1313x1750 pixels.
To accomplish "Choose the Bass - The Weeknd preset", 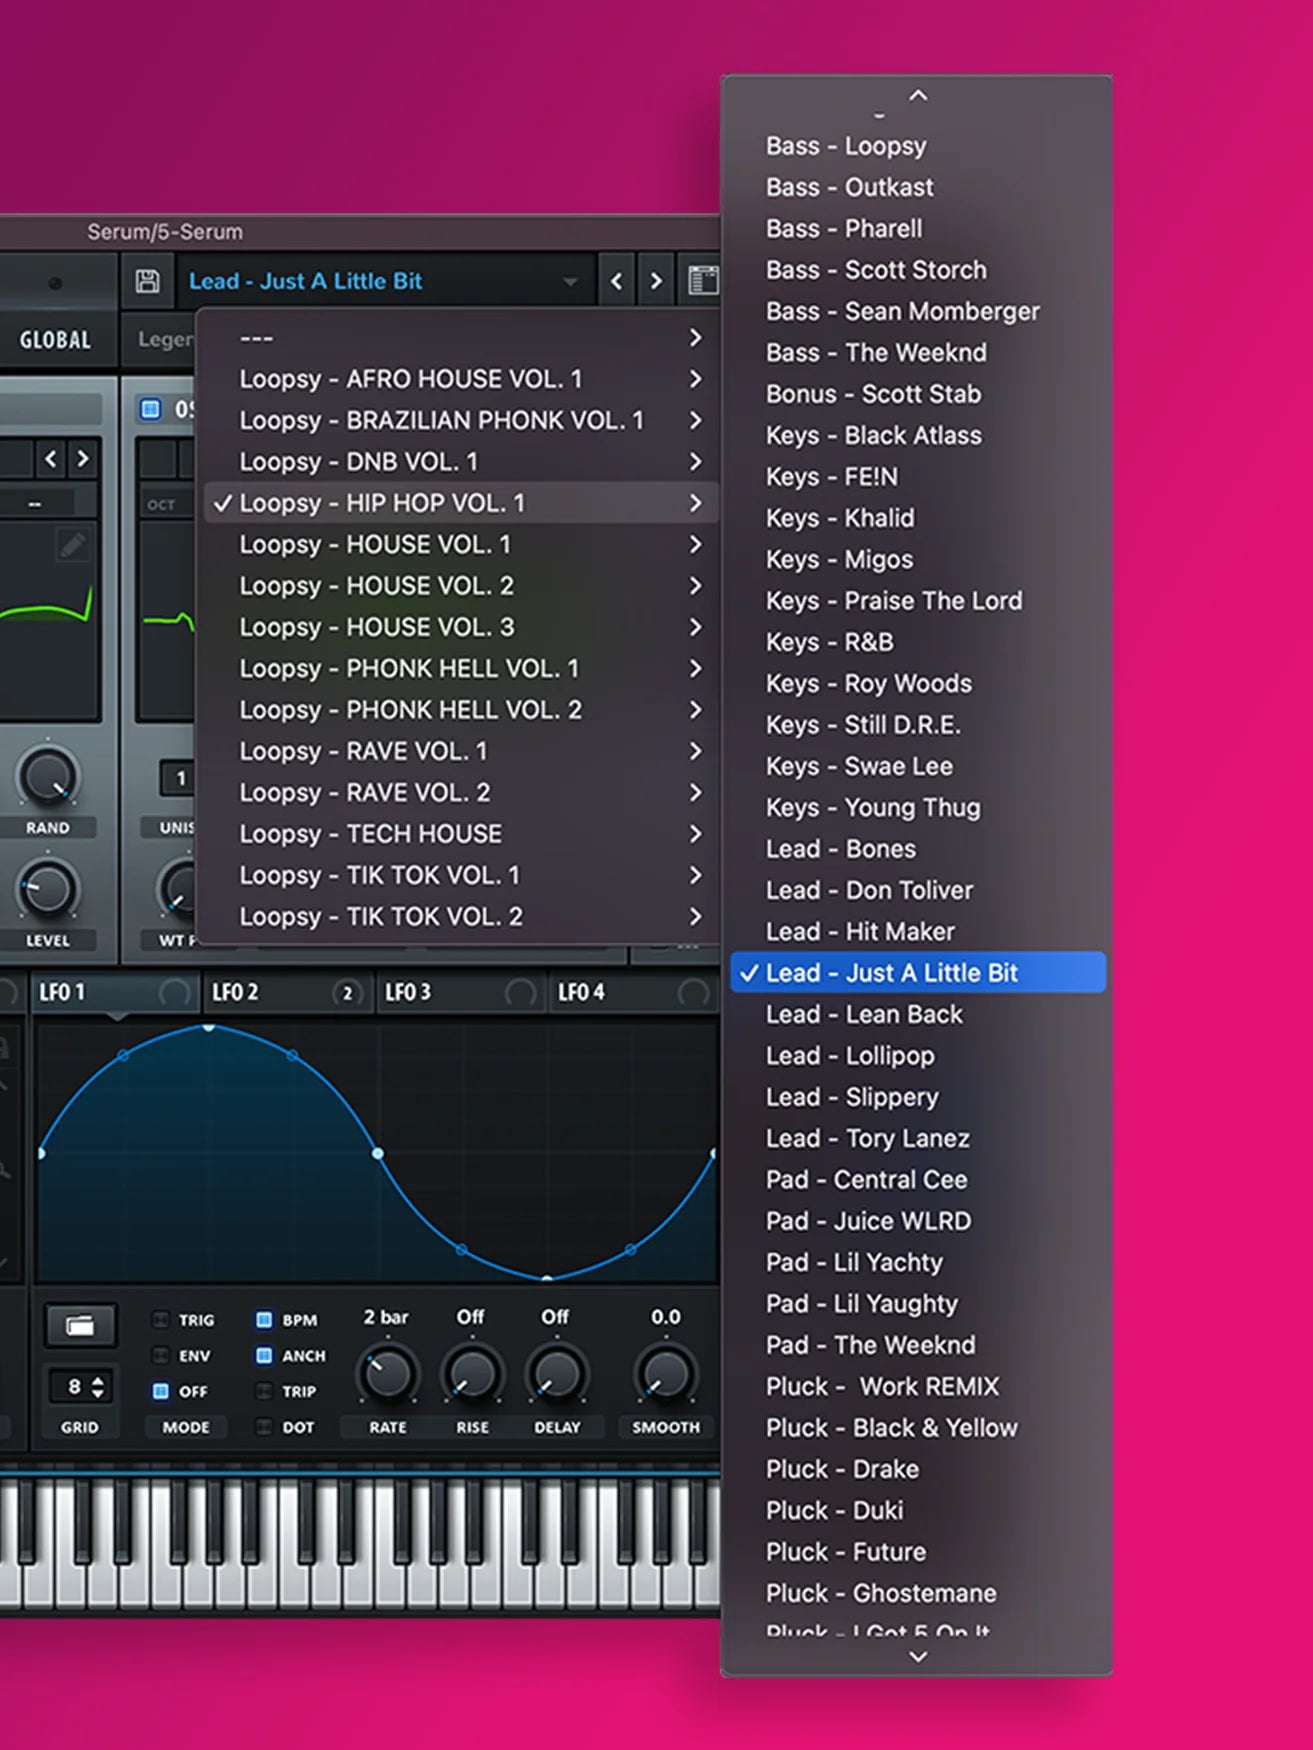I will point(918,352).
